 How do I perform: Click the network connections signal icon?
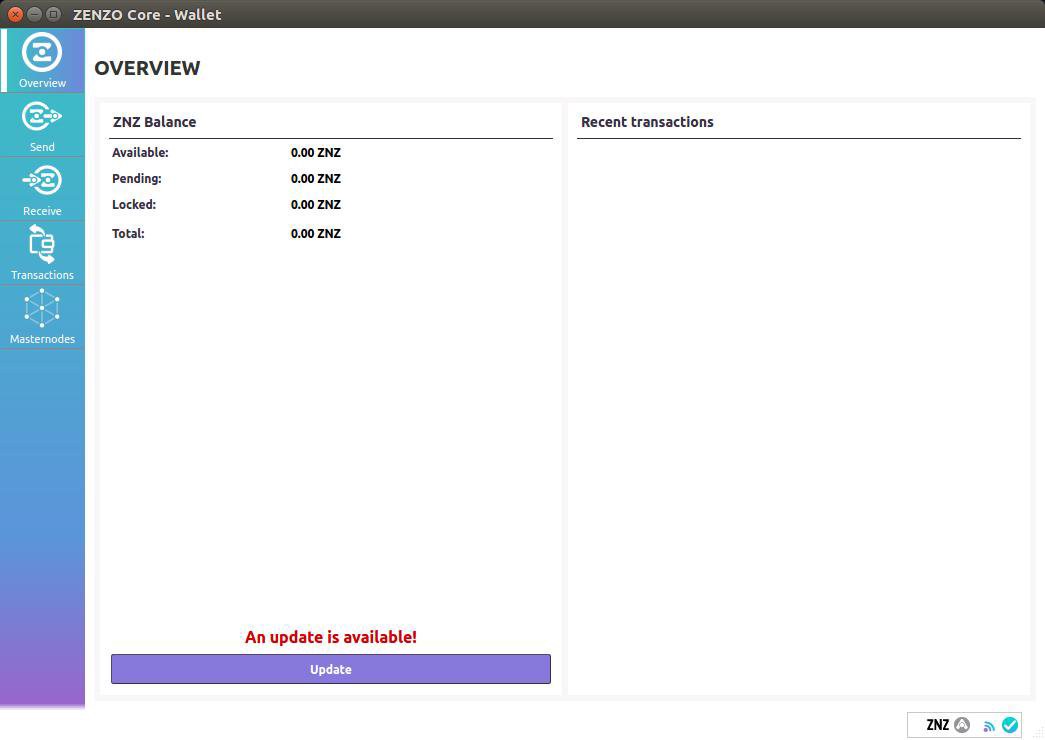pos(989,725)
